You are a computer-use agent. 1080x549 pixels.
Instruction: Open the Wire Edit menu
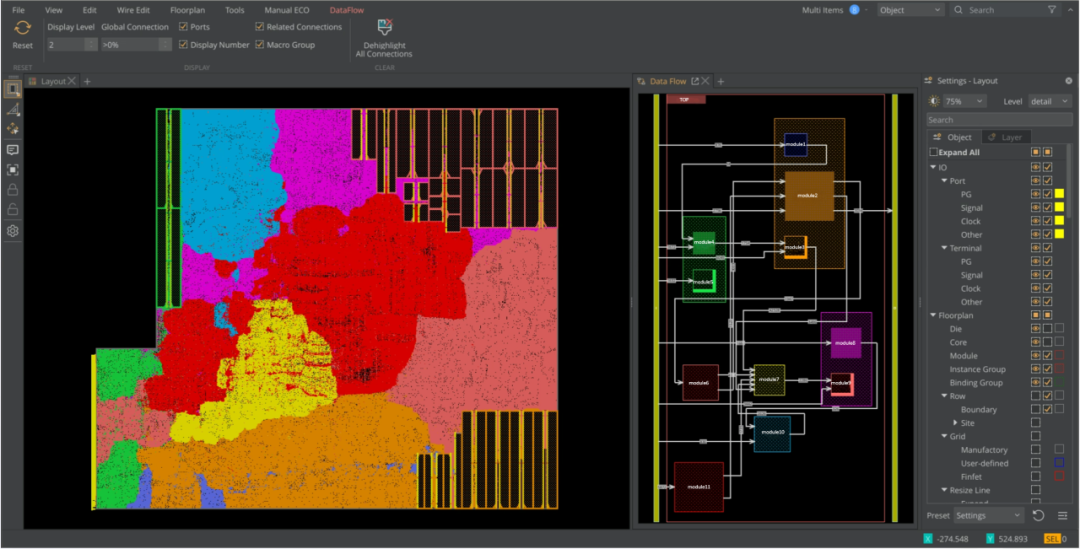point(133,10)
